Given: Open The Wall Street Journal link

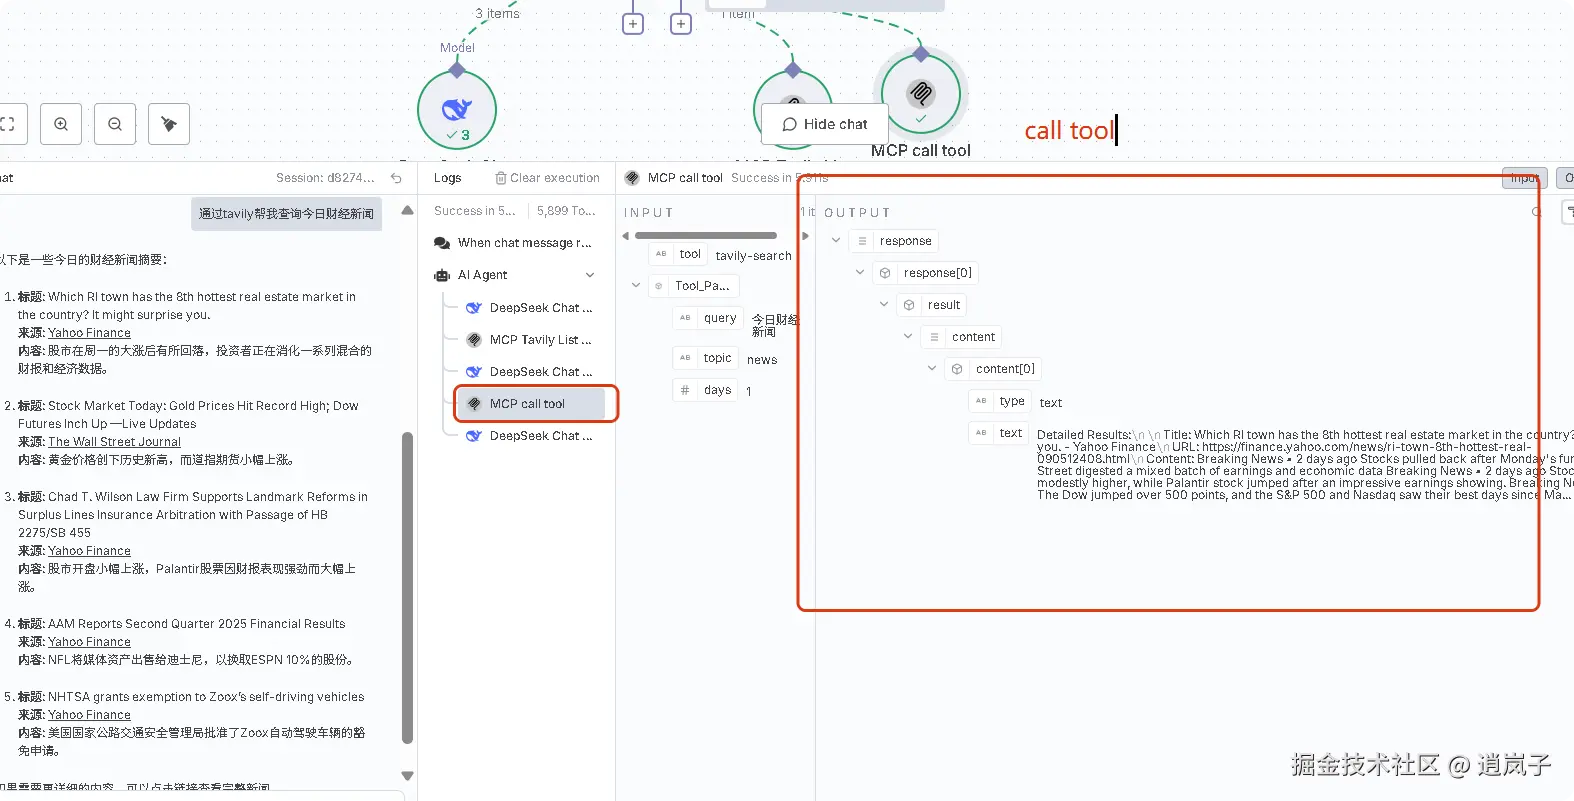Looking at the screenshot, I should click(114, 442).
